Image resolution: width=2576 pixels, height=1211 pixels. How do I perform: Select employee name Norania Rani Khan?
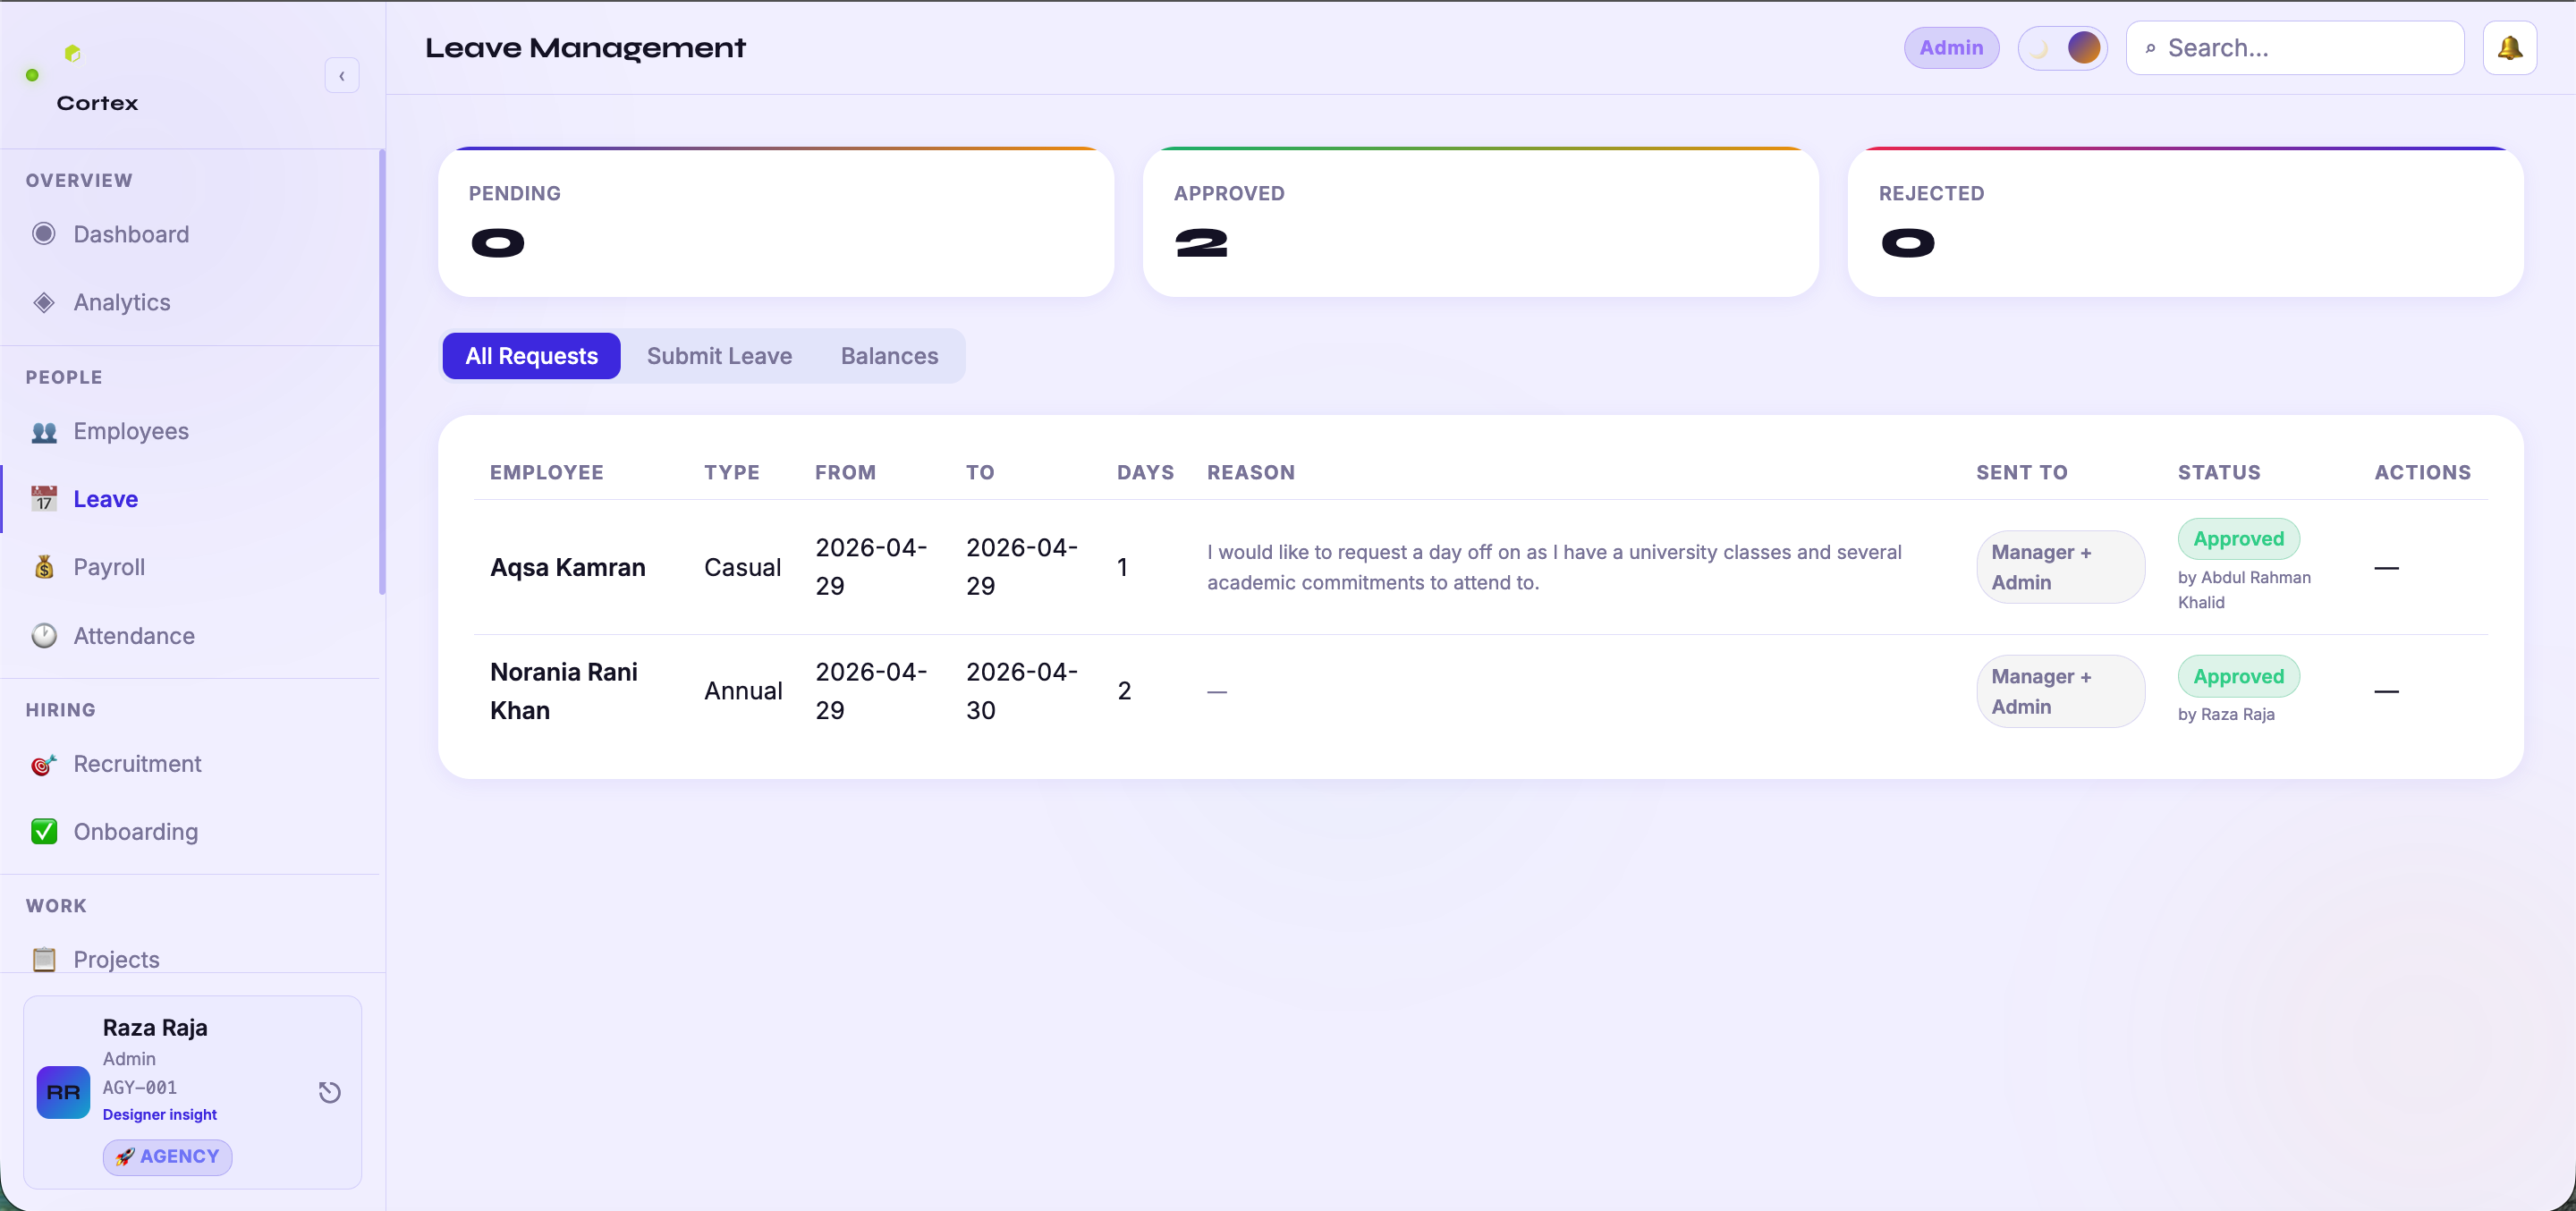point(564,691)
